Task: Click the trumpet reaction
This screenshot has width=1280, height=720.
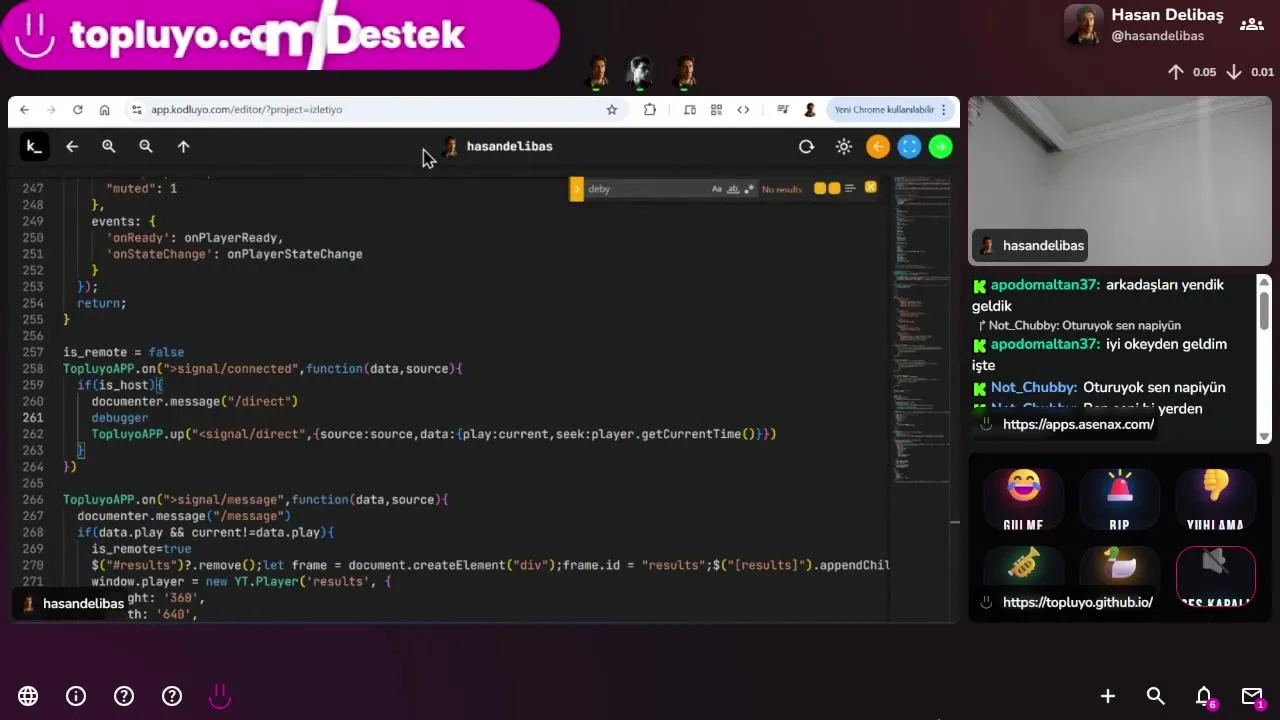Action: [x=1023, y=566]
